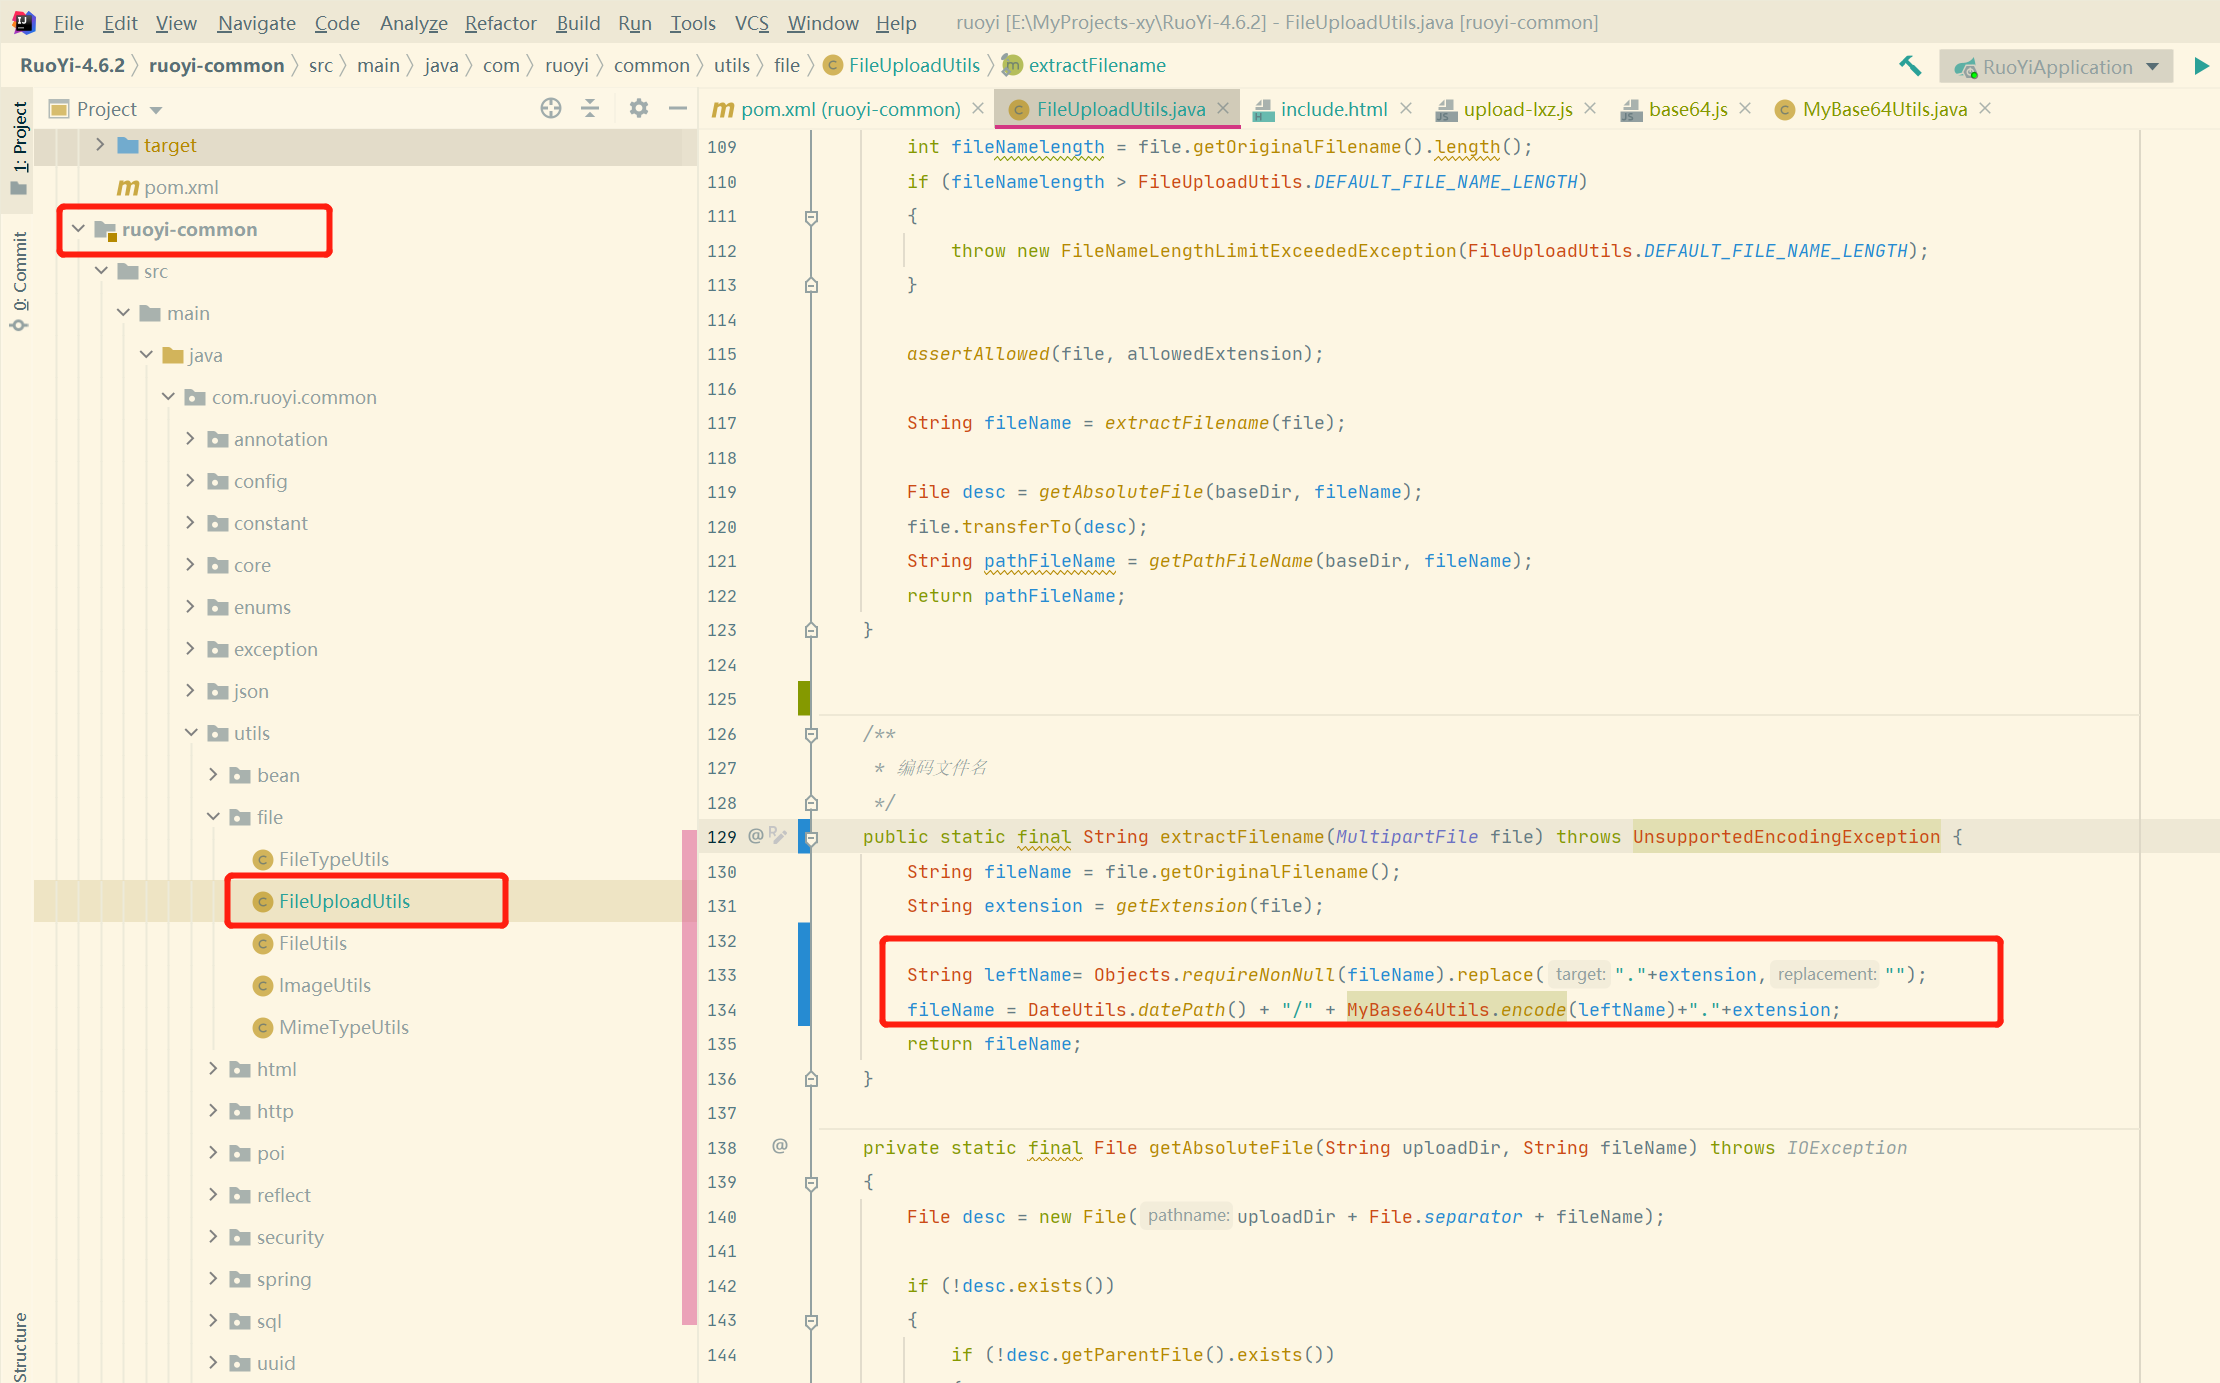Expand the config package
Screen dimensions: 2220x1383
[190, 481]
